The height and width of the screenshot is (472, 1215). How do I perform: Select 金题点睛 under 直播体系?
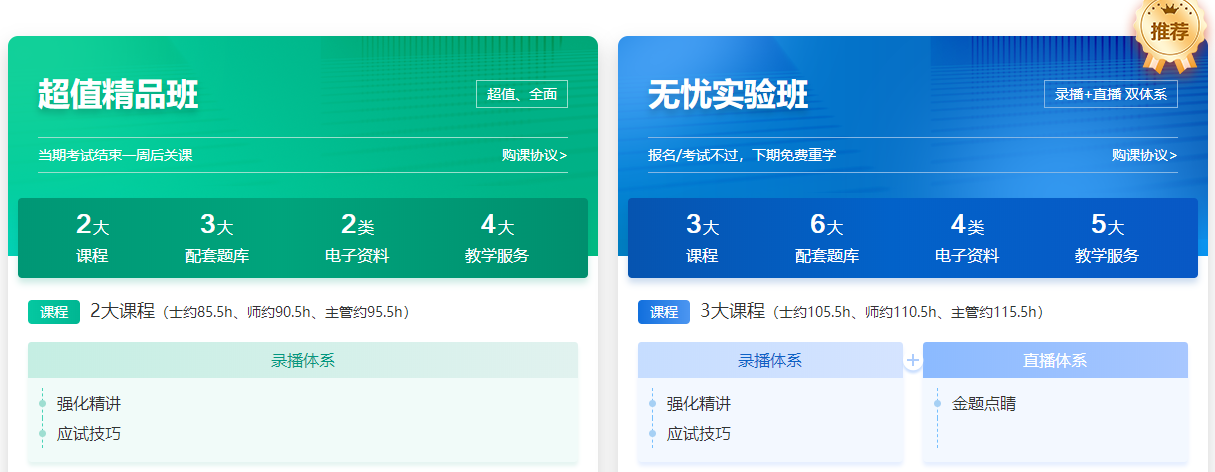point(984,404)
